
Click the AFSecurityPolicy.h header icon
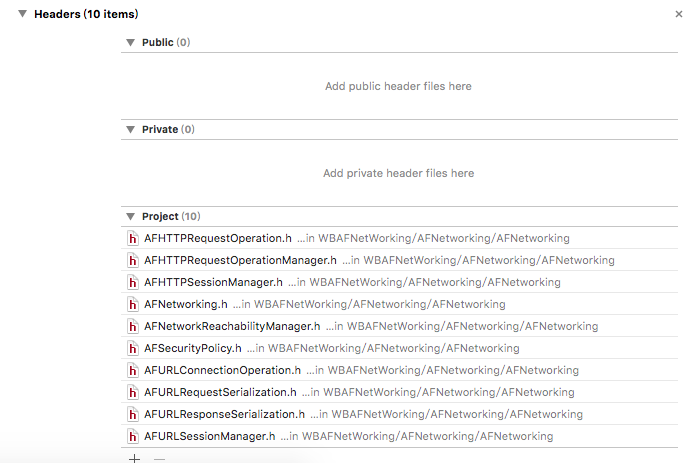point(133,348)
